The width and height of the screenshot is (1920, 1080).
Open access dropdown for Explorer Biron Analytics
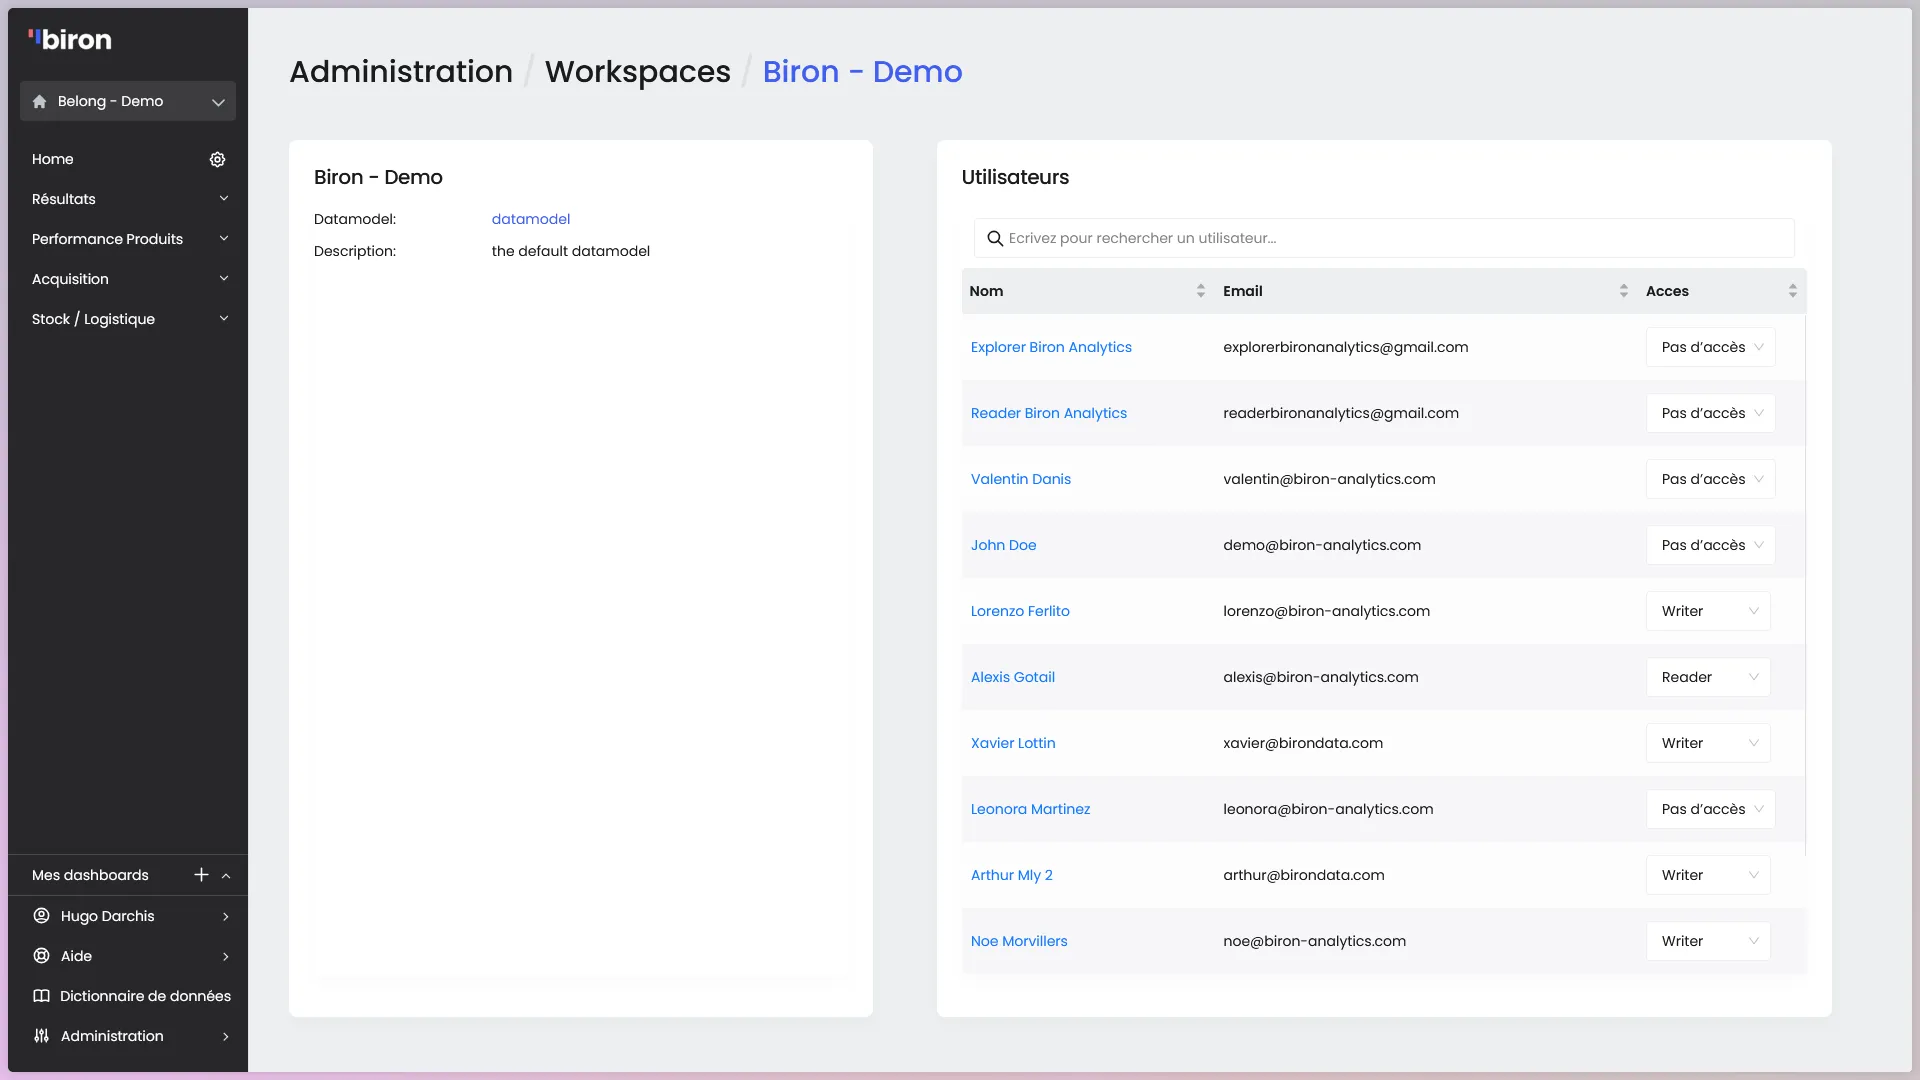[1710, 347]
